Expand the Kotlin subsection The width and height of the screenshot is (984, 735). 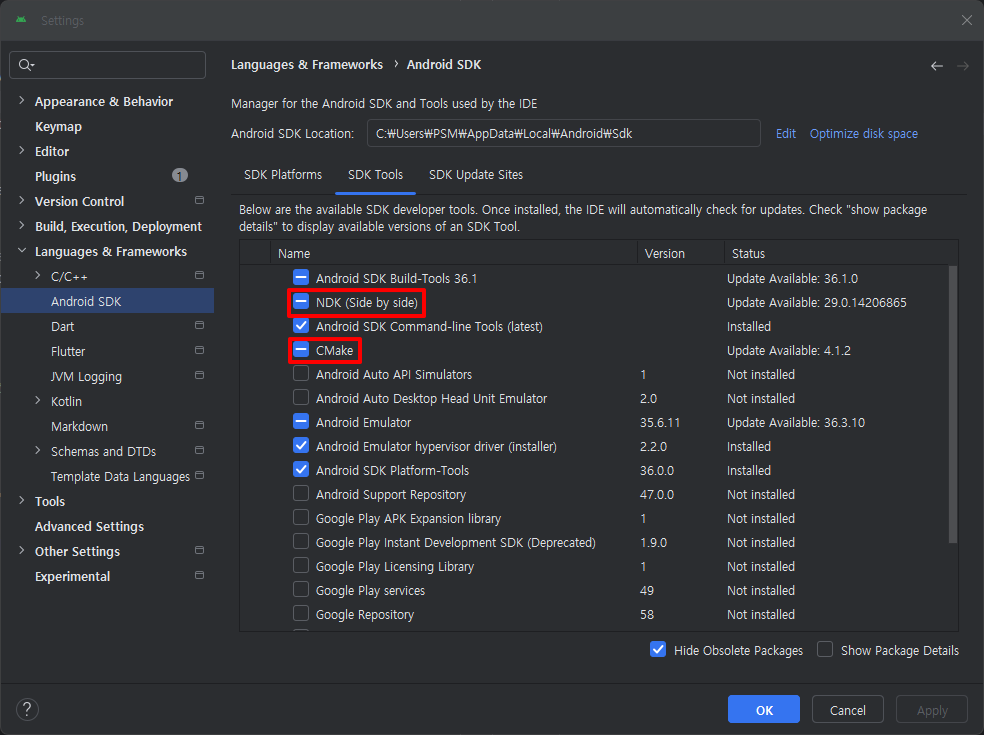[x=38, y=400]
